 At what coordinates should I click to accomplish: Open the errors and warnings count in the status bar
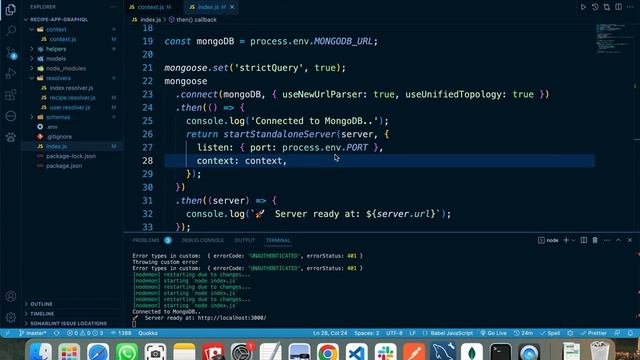[x=85, y=333]
